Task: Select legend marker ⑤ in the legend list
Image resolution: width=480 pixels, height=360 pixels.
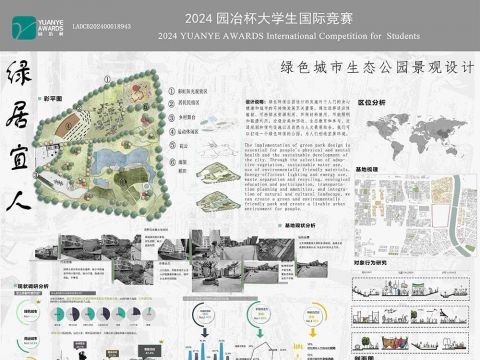Action: 172,145
